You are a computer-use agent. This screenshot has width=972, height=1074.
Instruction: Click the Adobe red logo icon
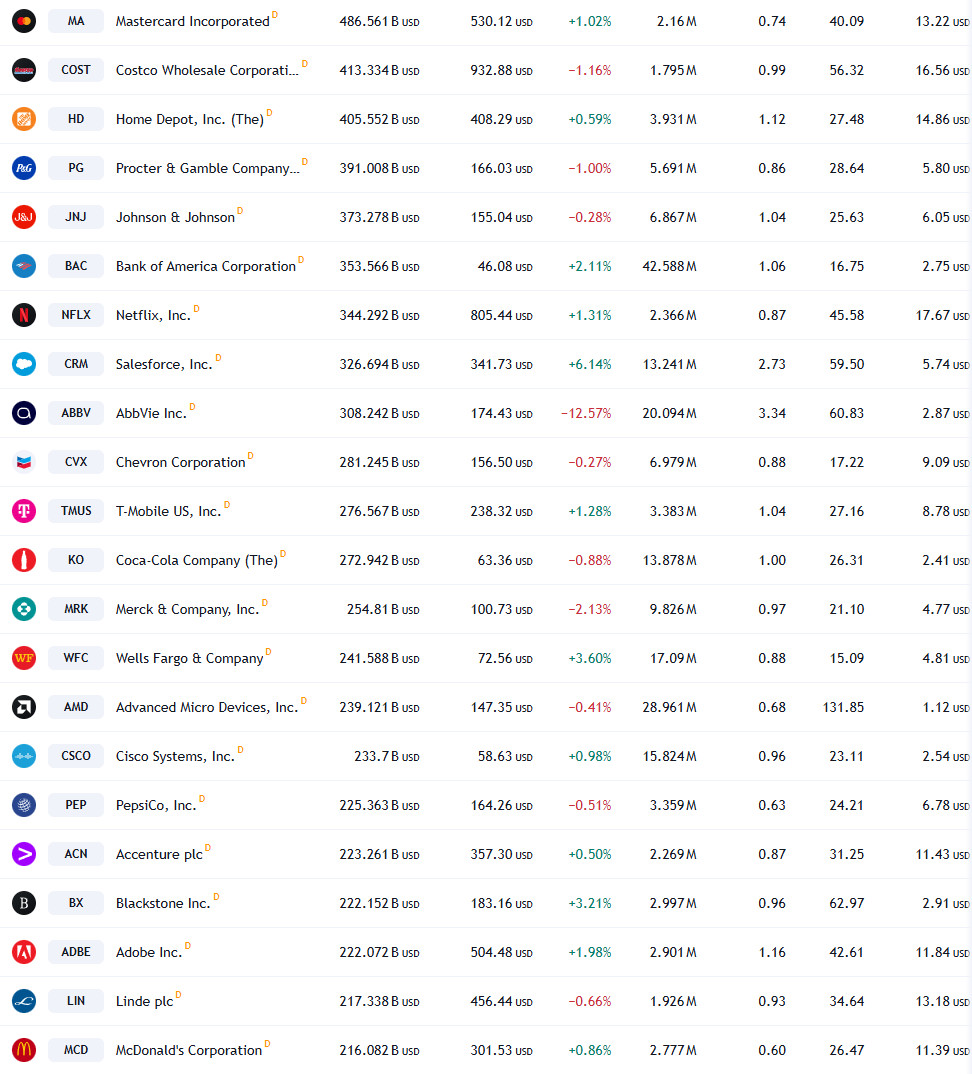point(24,952)
